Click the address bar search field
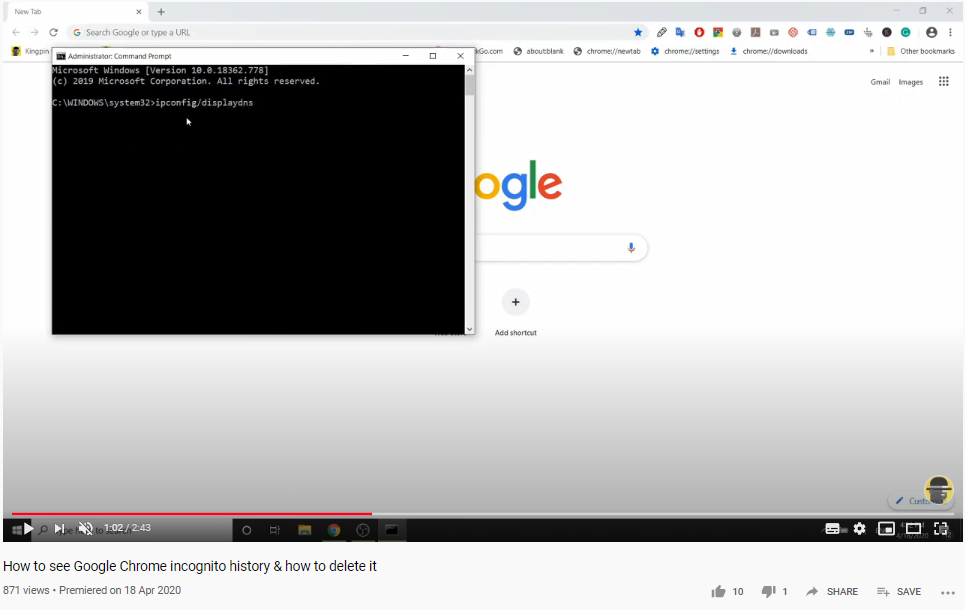The height and width of the screenshot is (610, 965). tap(357, 32)
